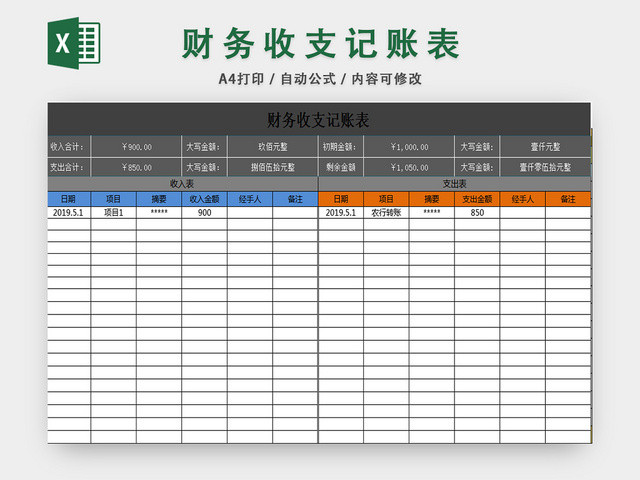Click the income table 2019.5.1 date cell
The width and height of the screenshot is (640, 480).
pyautogui.click(x=69, y=212)
